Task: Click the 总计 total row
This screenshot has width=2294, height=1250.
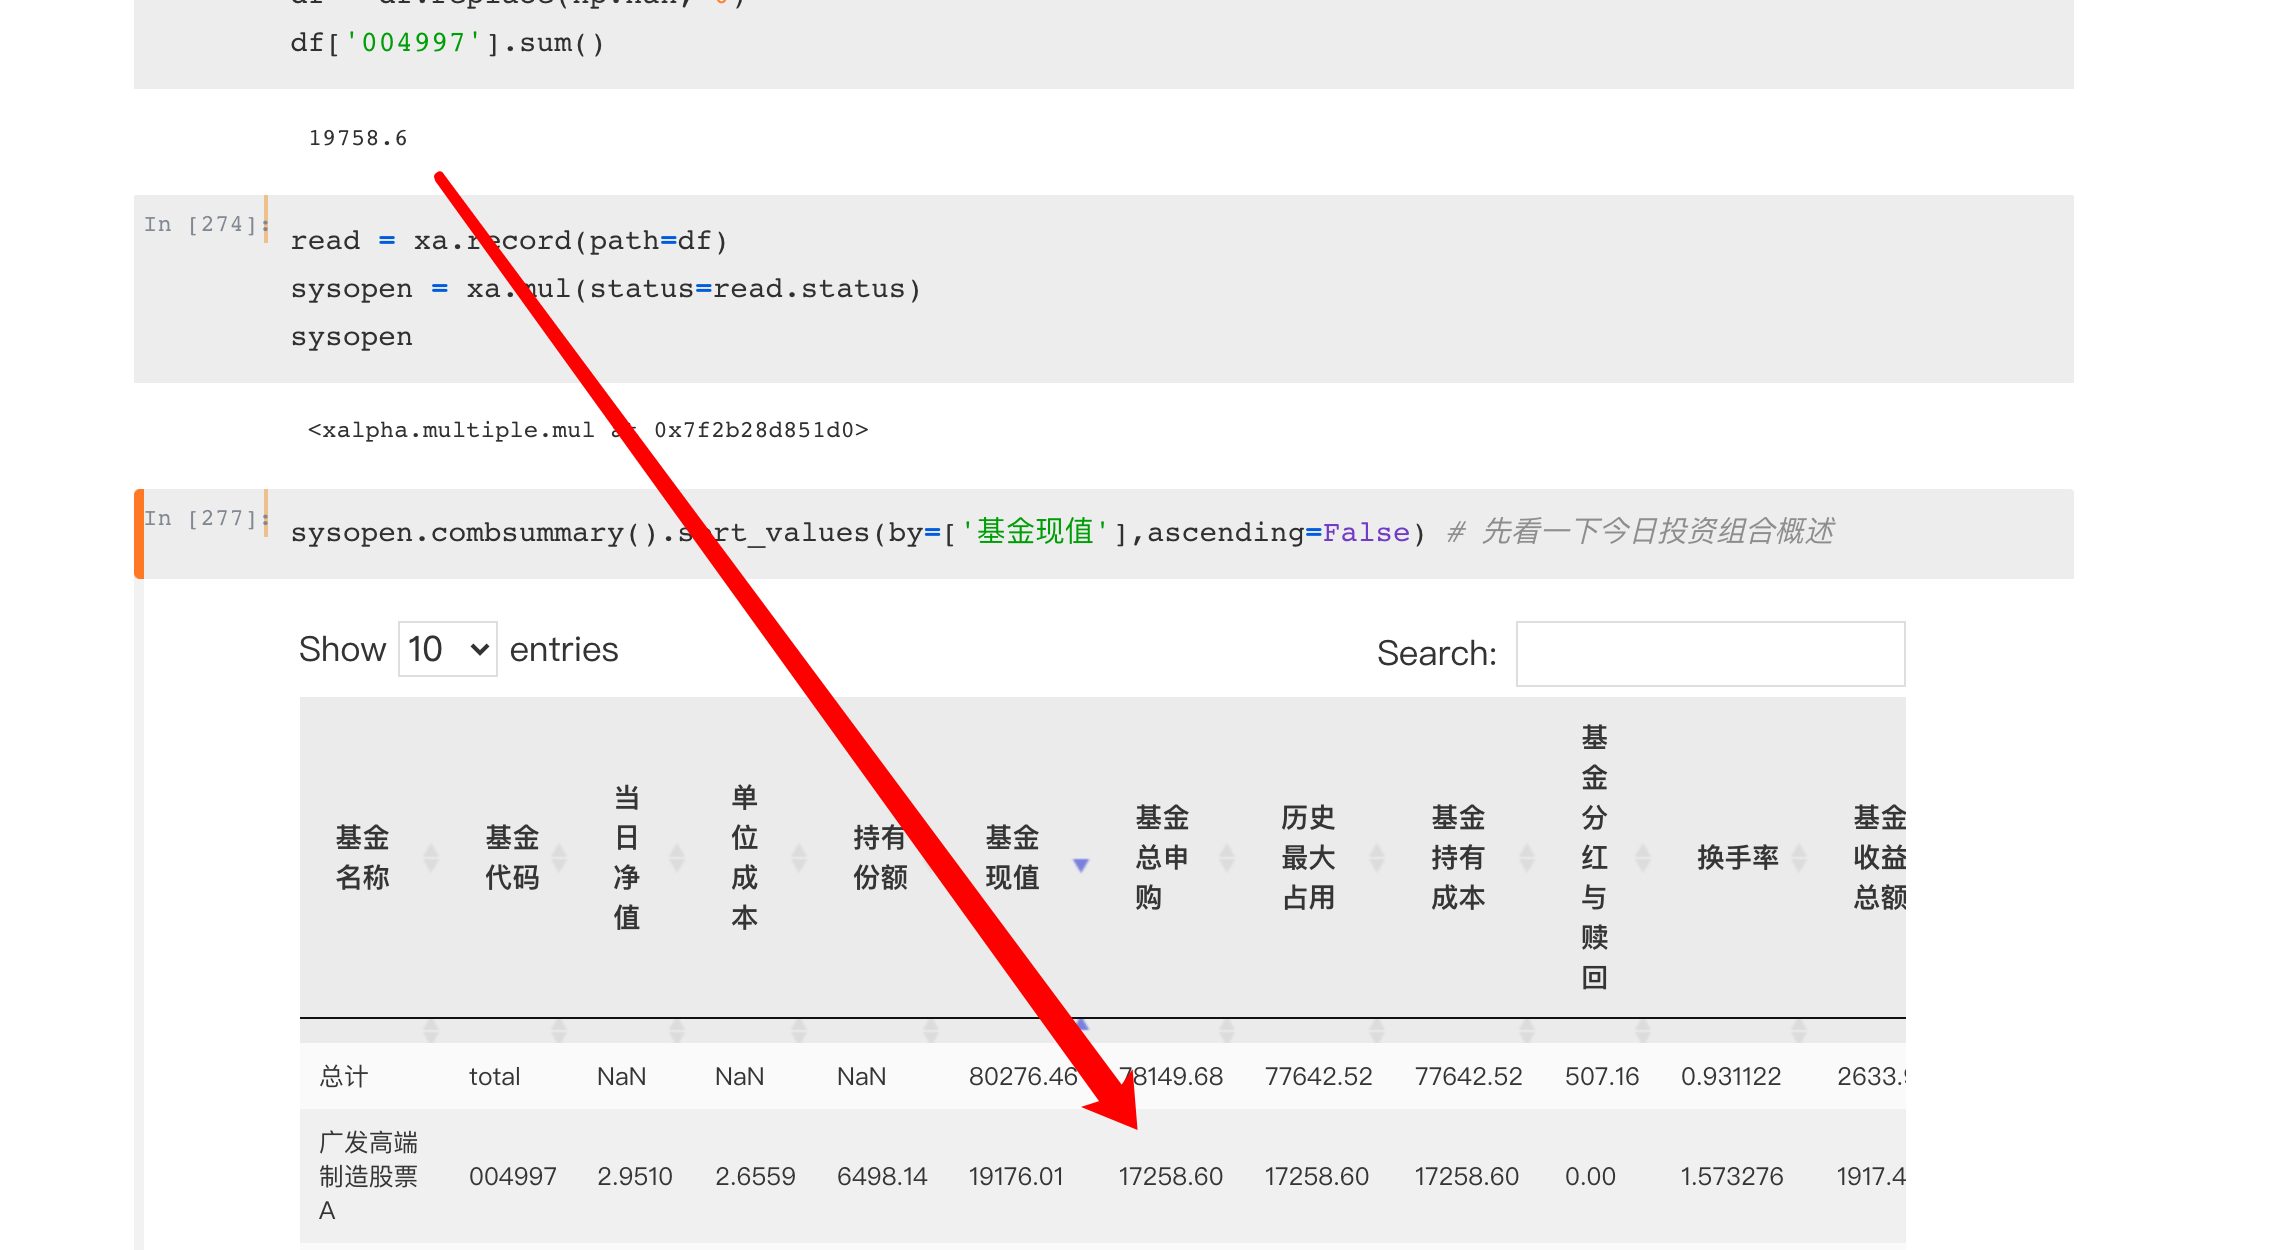Action: 343,1077
